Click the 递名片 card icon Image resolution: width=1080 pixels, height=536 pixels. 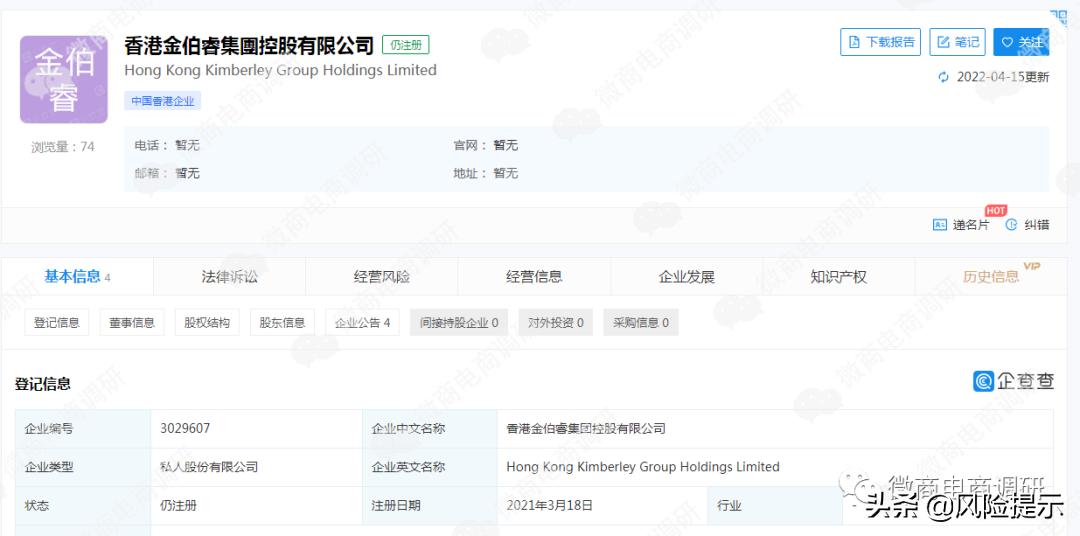coord(939,225)
